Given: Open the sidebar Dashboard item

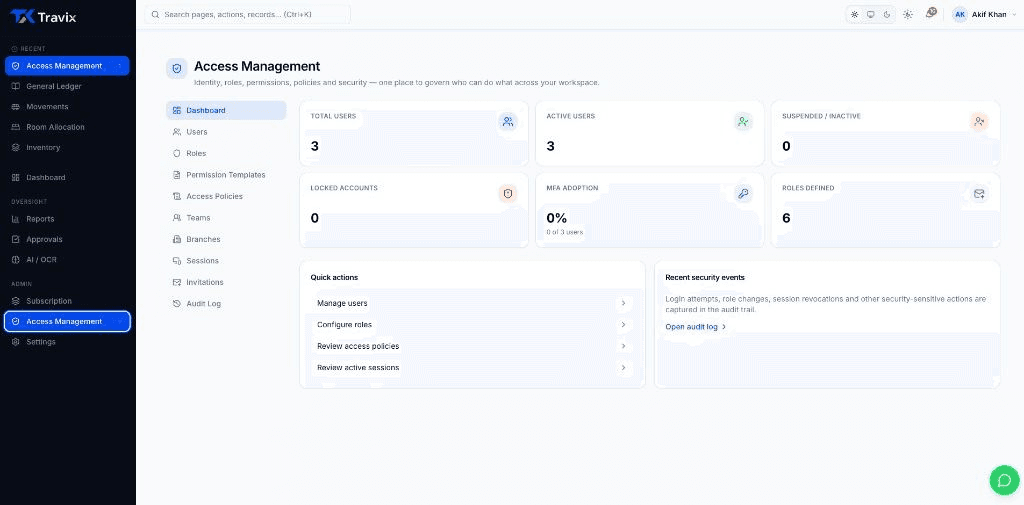Looking at the screenshot, I should point(67,178).
